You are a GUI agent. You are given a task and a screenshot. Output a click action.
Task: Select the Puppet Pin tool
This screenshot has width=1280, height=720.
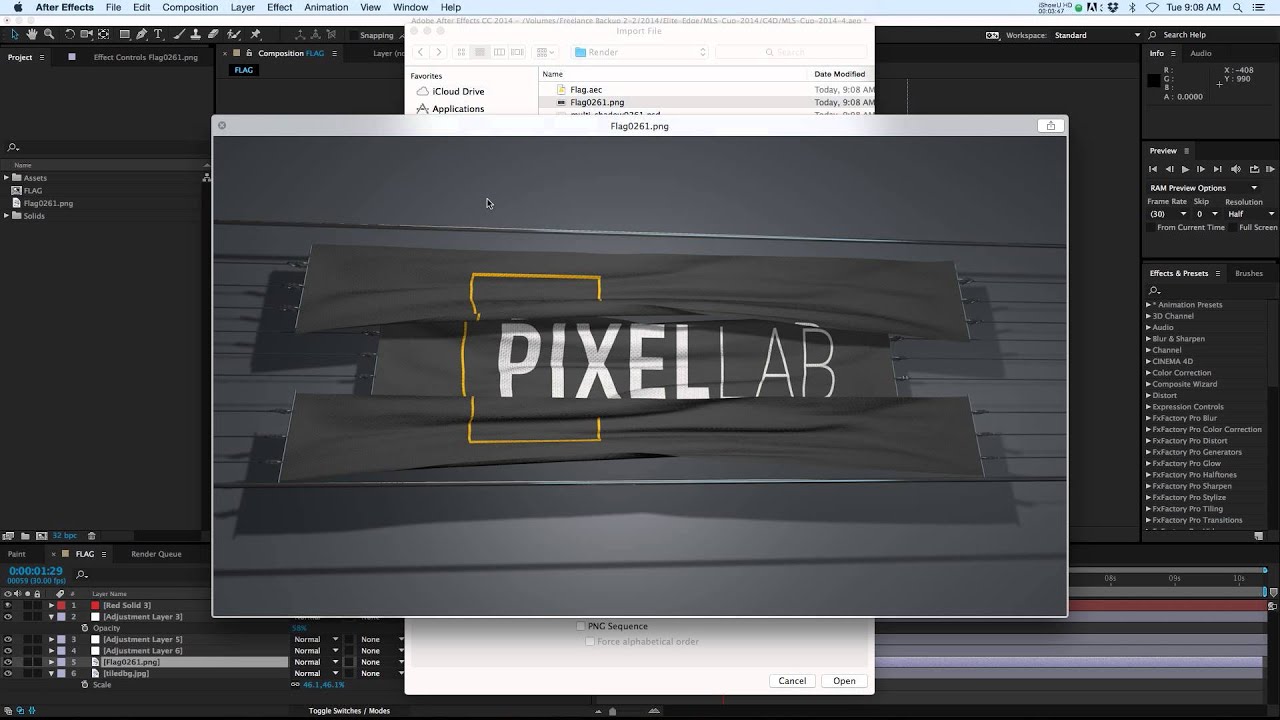click(256, 34)
